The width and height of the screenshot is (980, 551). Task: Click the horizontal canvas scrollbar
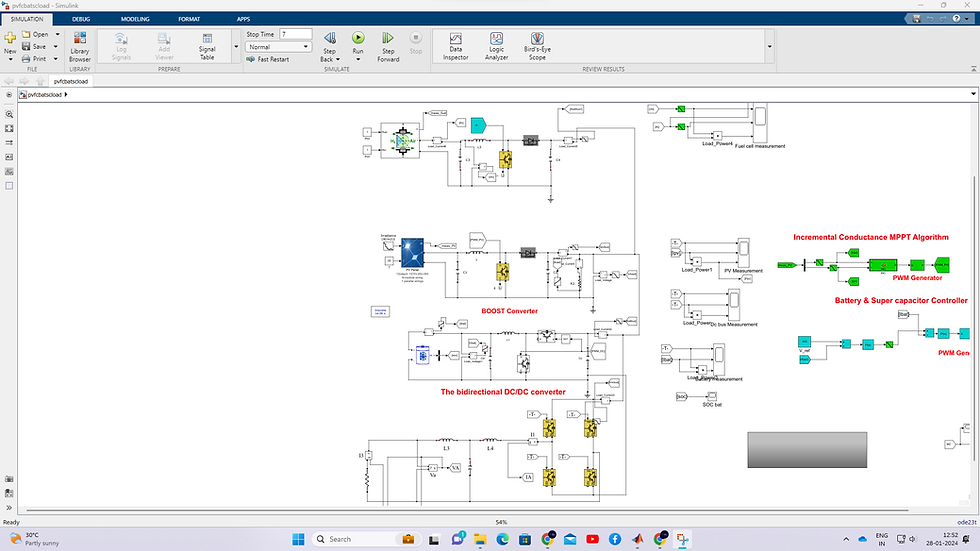[467, 510]
